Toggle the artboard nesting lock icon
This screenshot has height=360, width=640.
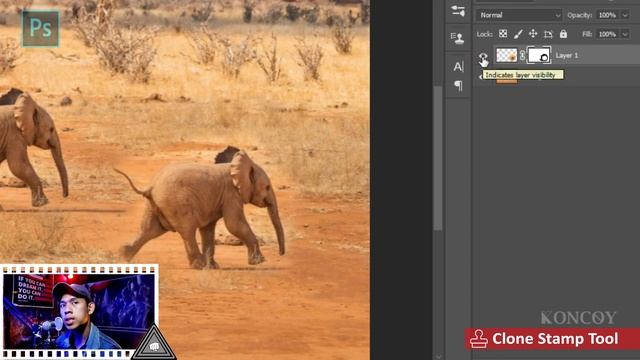[548, 34]
